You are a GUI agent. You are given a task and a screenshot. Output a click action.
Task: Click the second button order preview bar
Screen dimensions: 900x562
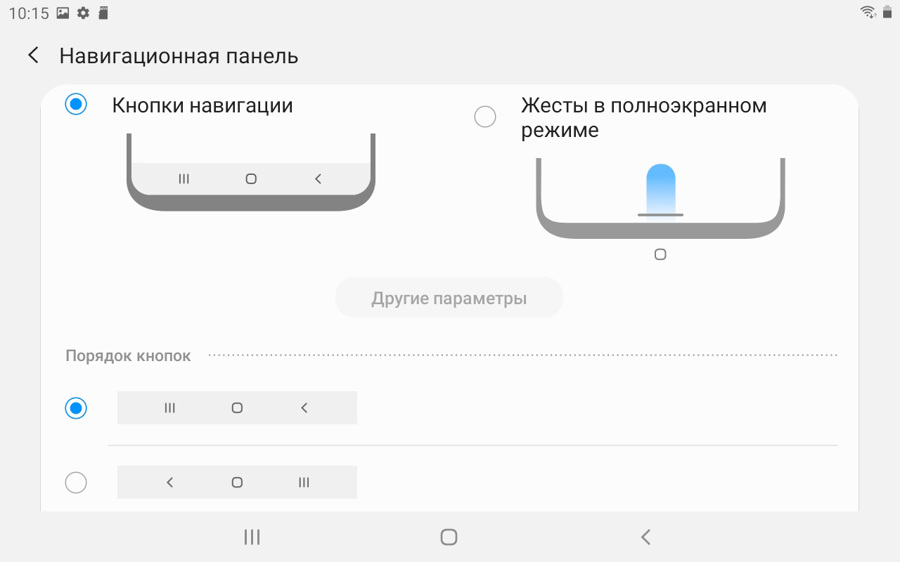point(237,482)
